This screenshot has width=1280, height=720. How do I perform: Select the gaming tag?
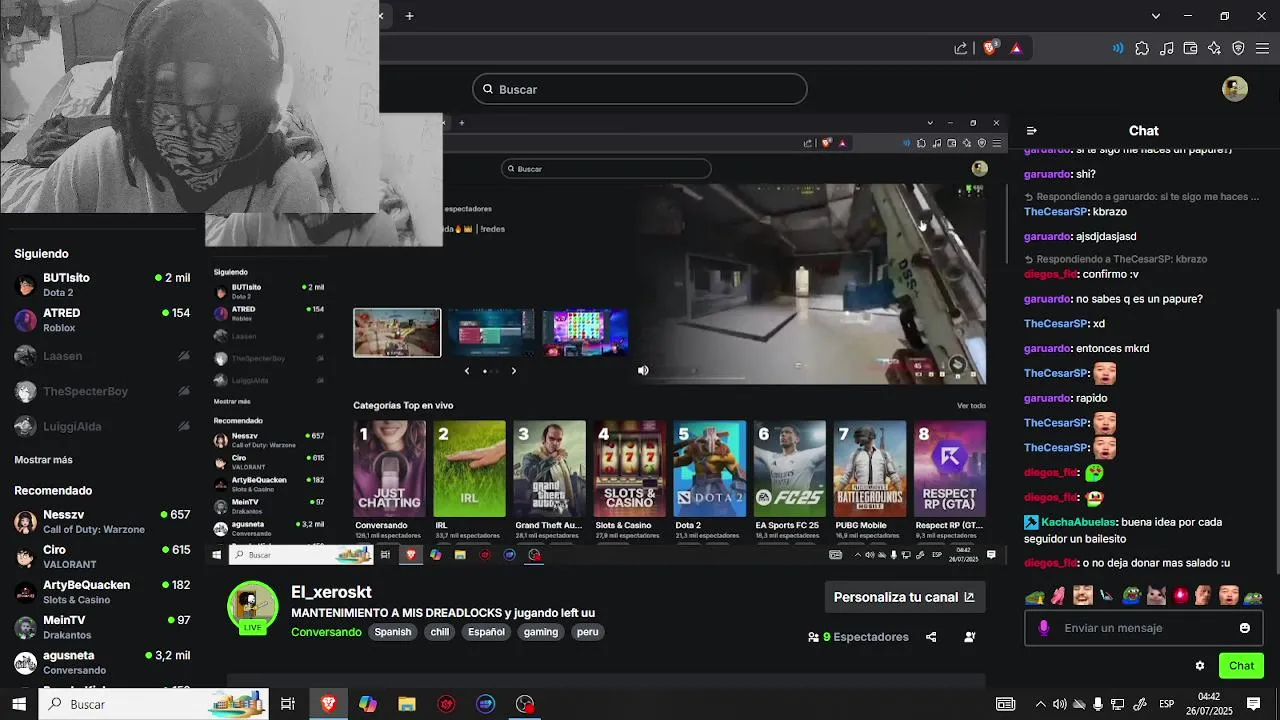click(541, 632)
